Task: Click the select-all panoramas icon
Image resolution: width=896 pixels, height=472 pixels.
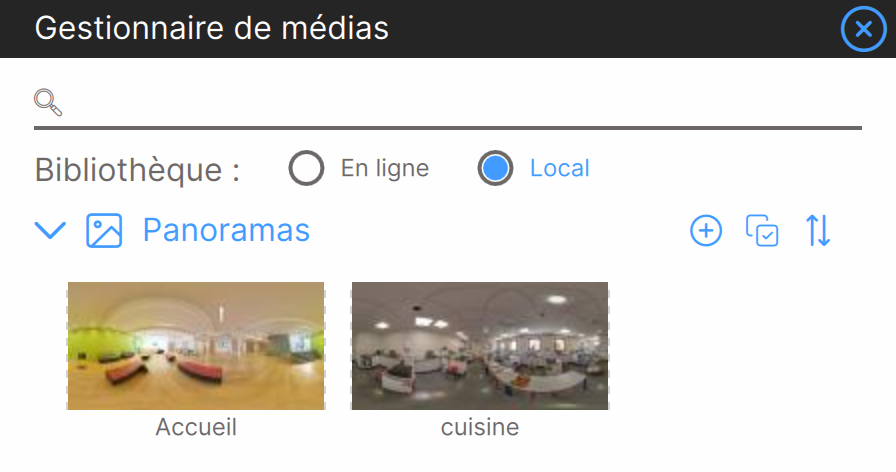Action: [x=762, y=231]
